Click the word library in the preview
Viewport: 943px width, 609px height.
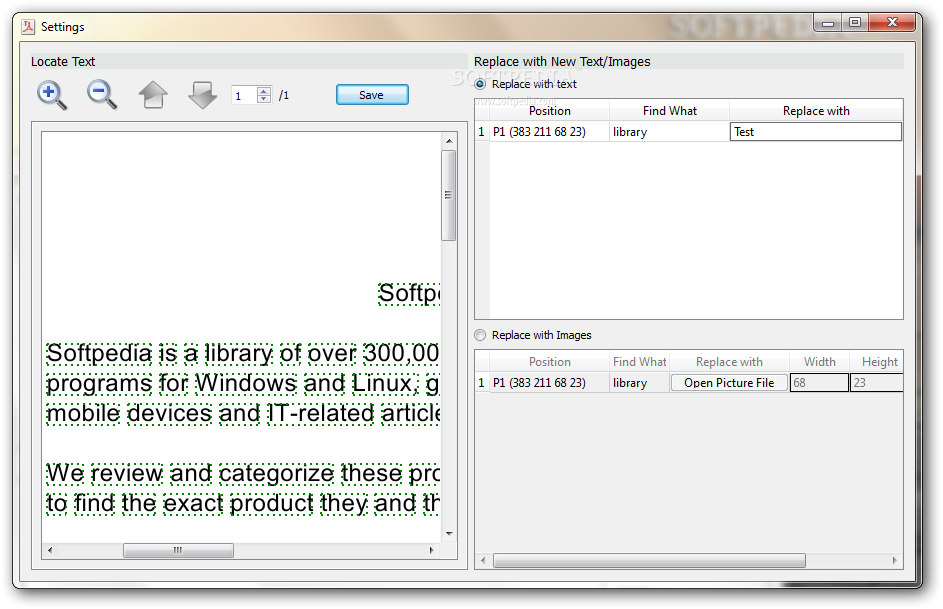239,353
